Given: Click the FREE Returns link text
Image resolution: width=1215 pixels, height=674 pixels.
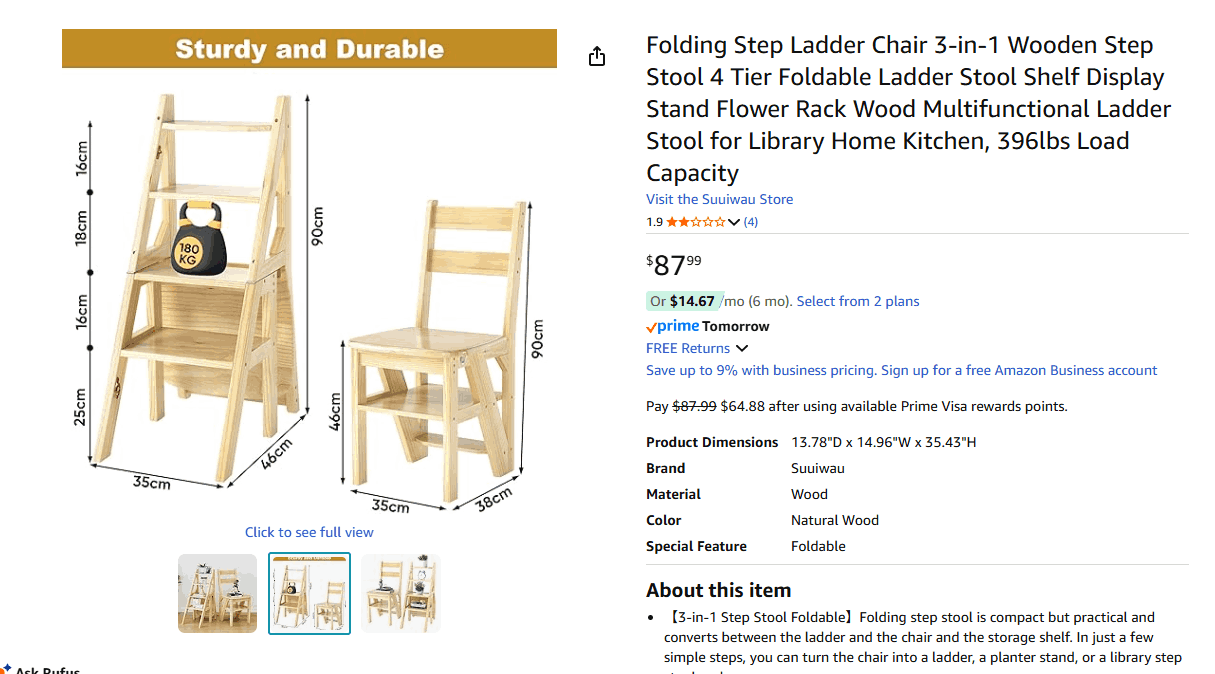Looking at the screenshot, I should pos(688,348).
